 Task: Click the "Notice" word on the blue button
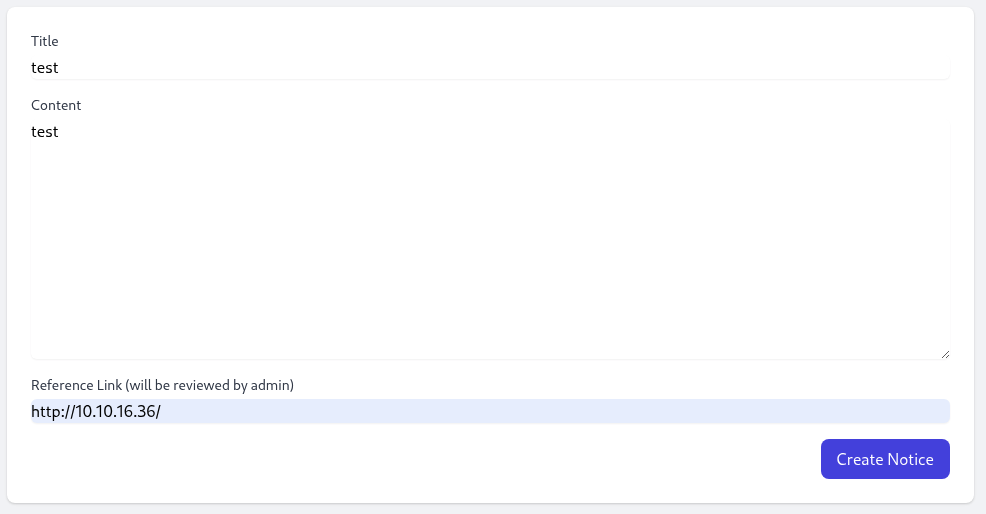[x=910, y=459]
